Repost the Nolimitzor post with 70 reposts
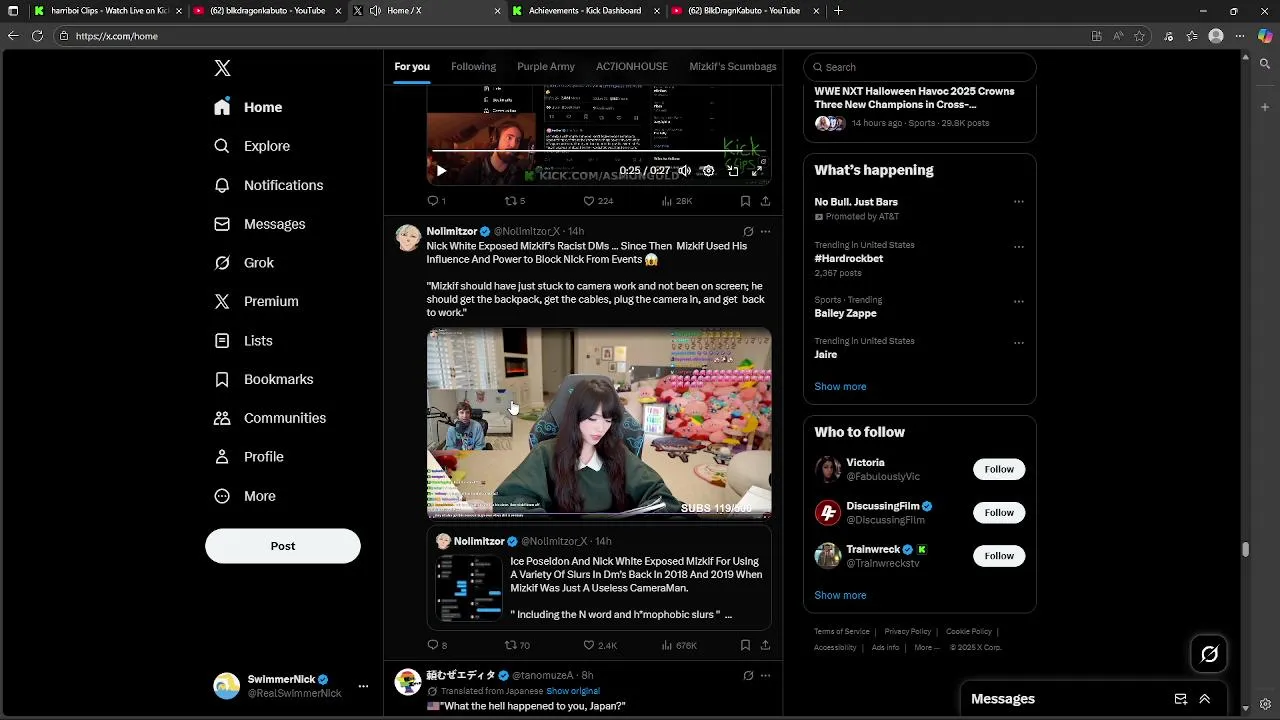This screenshot has width=1280, height=720. click(517, 646)
